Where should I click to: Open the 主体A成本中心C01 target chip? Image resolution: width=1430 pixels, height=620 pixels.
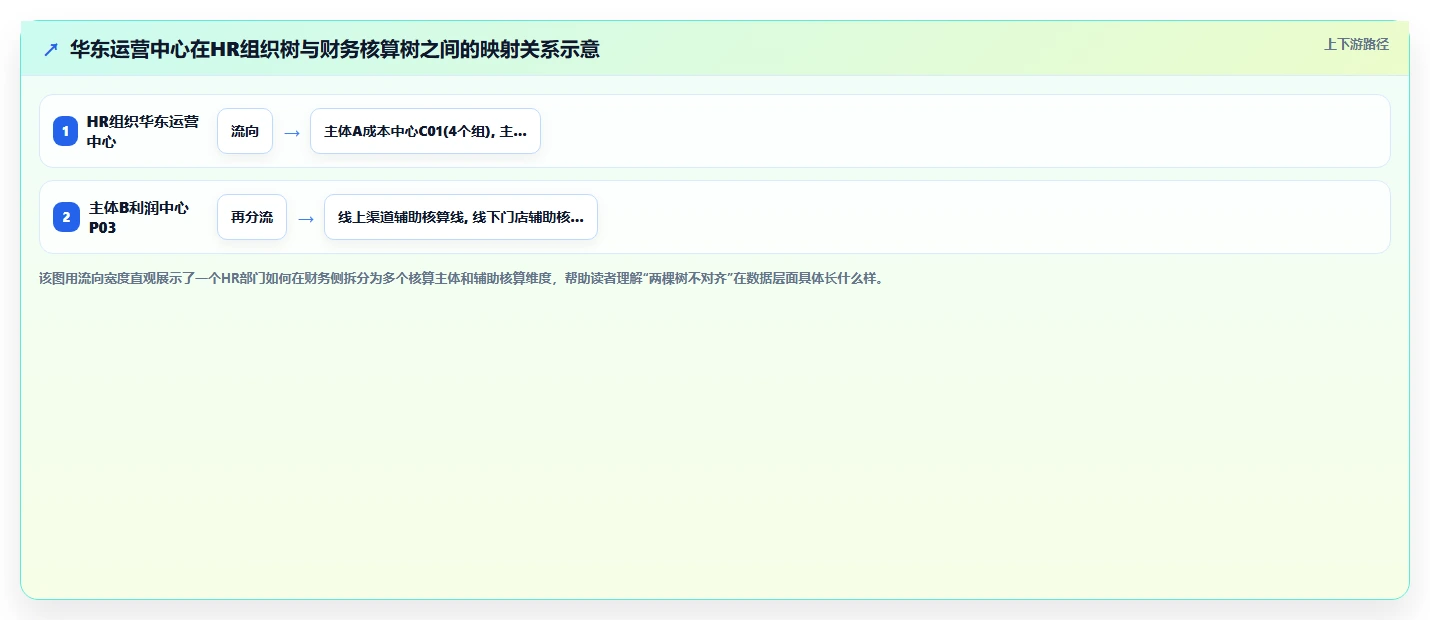click(425, 131)
